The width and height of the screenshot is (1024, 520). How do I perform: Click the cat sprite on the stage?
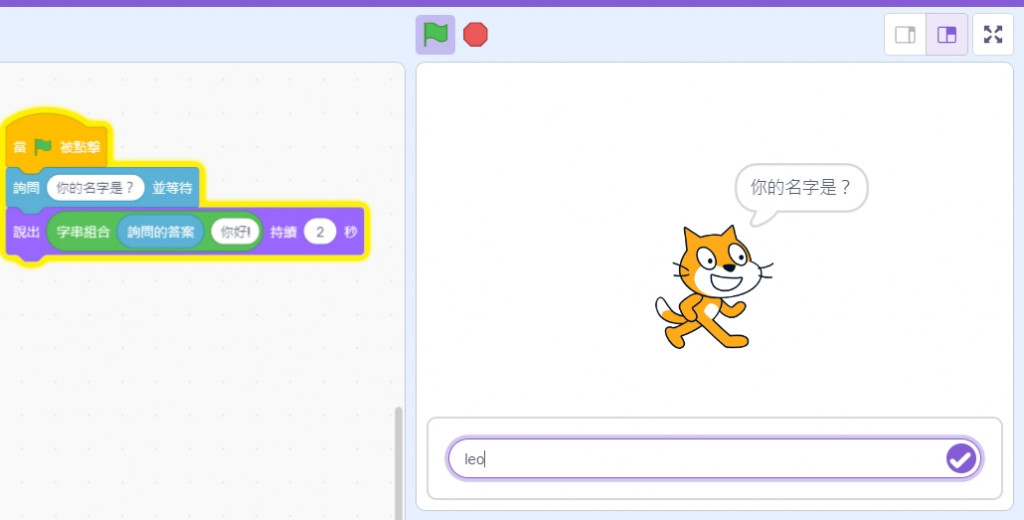712,287
